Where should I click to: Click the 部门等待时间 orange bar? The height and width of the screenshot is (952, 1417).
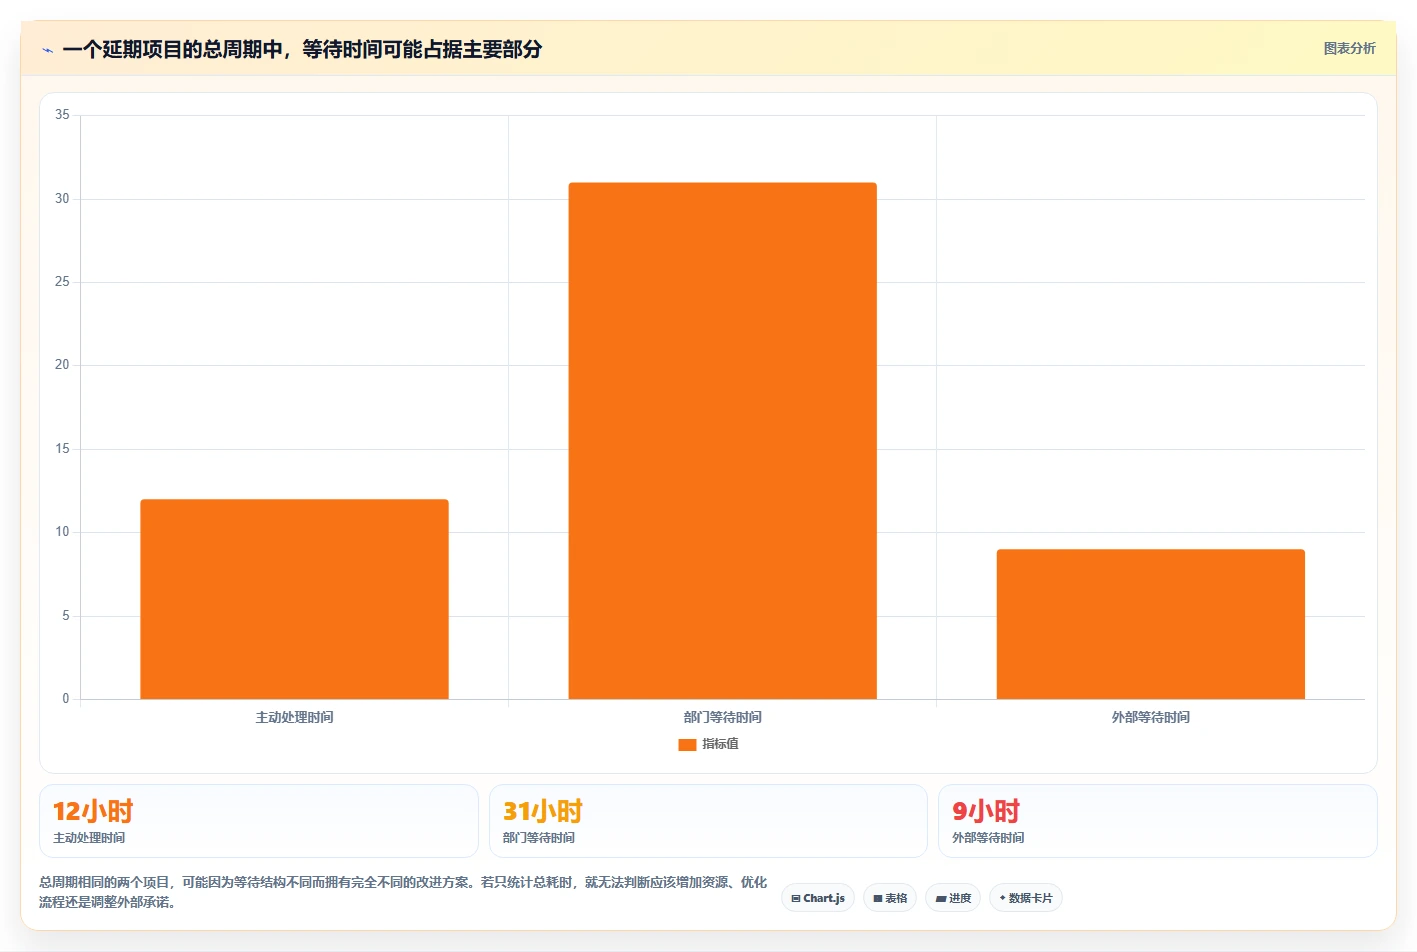point(722,441)
